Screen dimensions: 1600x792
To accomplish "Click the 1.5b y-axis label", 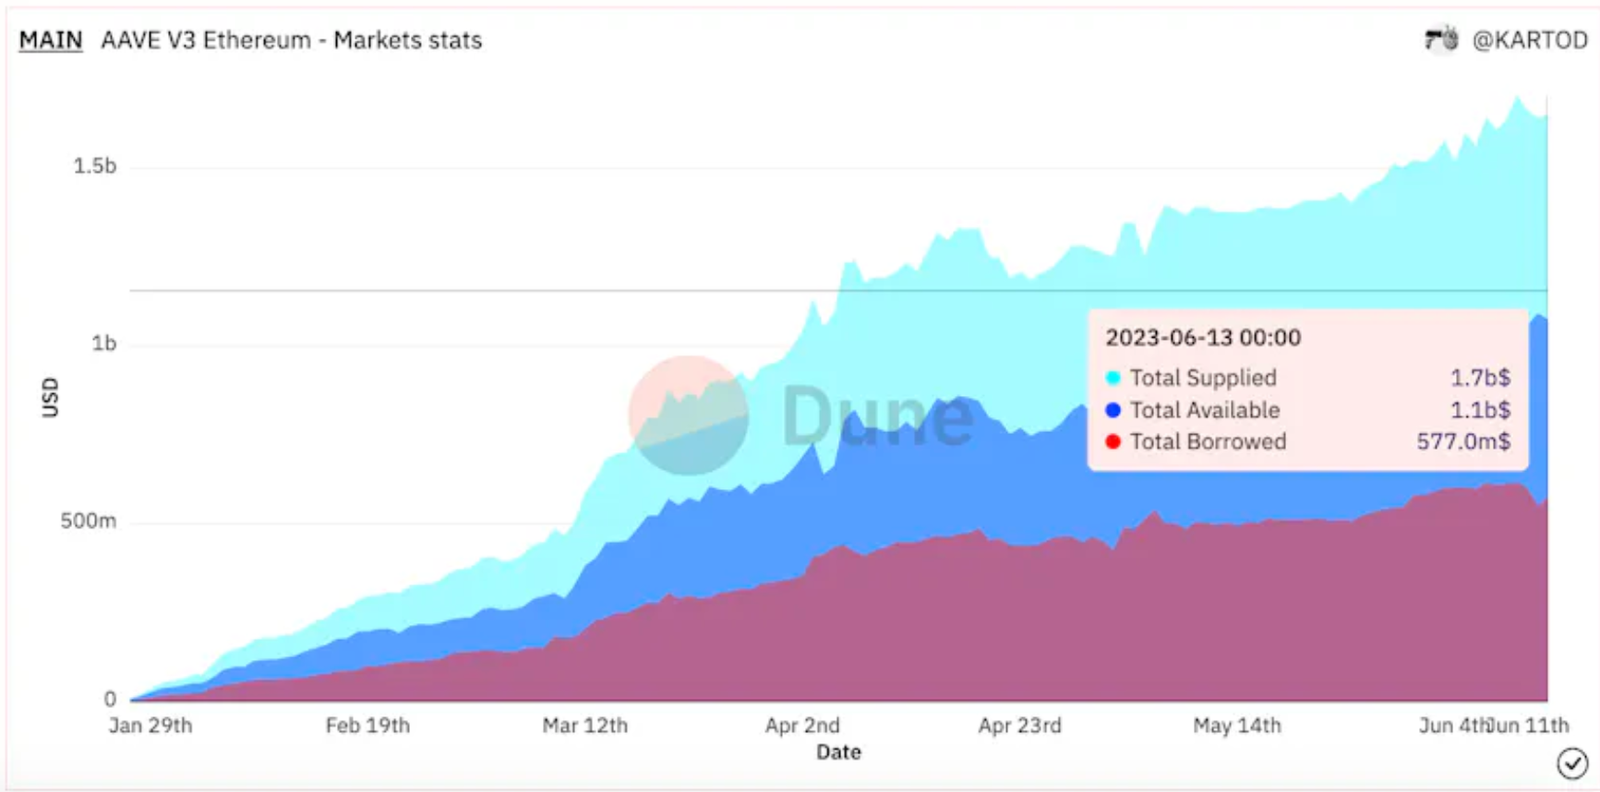I will [x=95, y=166].
